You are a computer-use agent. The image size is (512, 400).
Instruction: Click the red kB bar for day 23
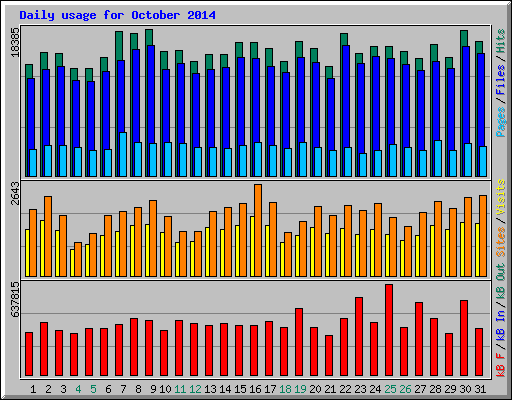click(x=359, y=337)
